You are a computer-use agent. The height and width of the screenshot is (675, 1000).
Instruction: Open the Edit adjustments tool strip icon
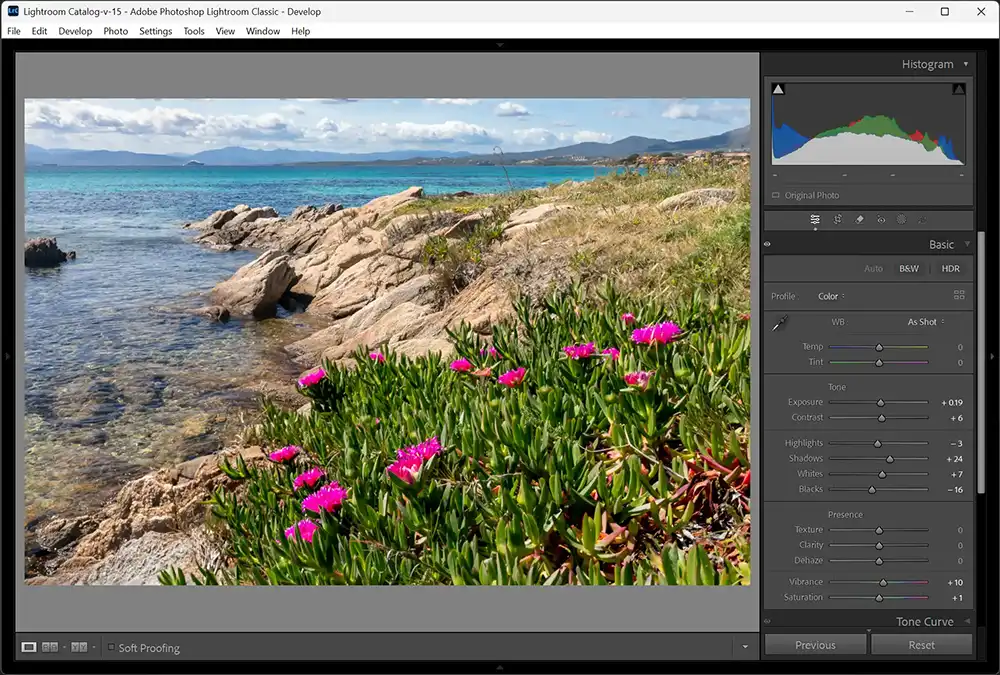coord(815,219)
